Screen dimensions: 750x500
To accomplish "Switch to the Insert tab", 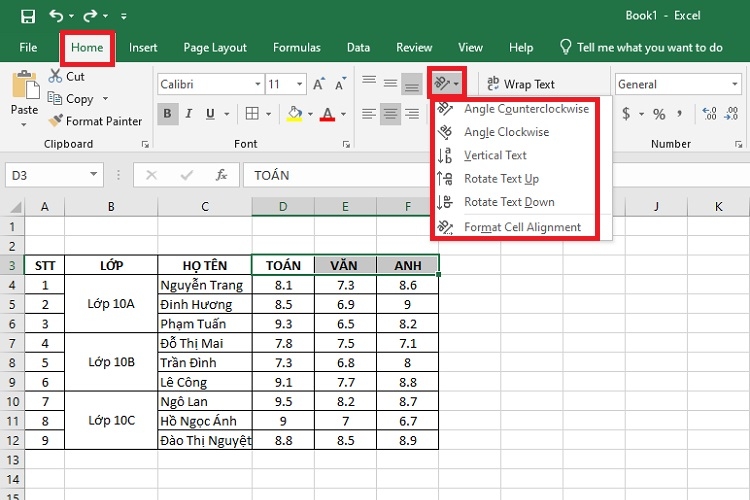I will (x=143, y=47).
